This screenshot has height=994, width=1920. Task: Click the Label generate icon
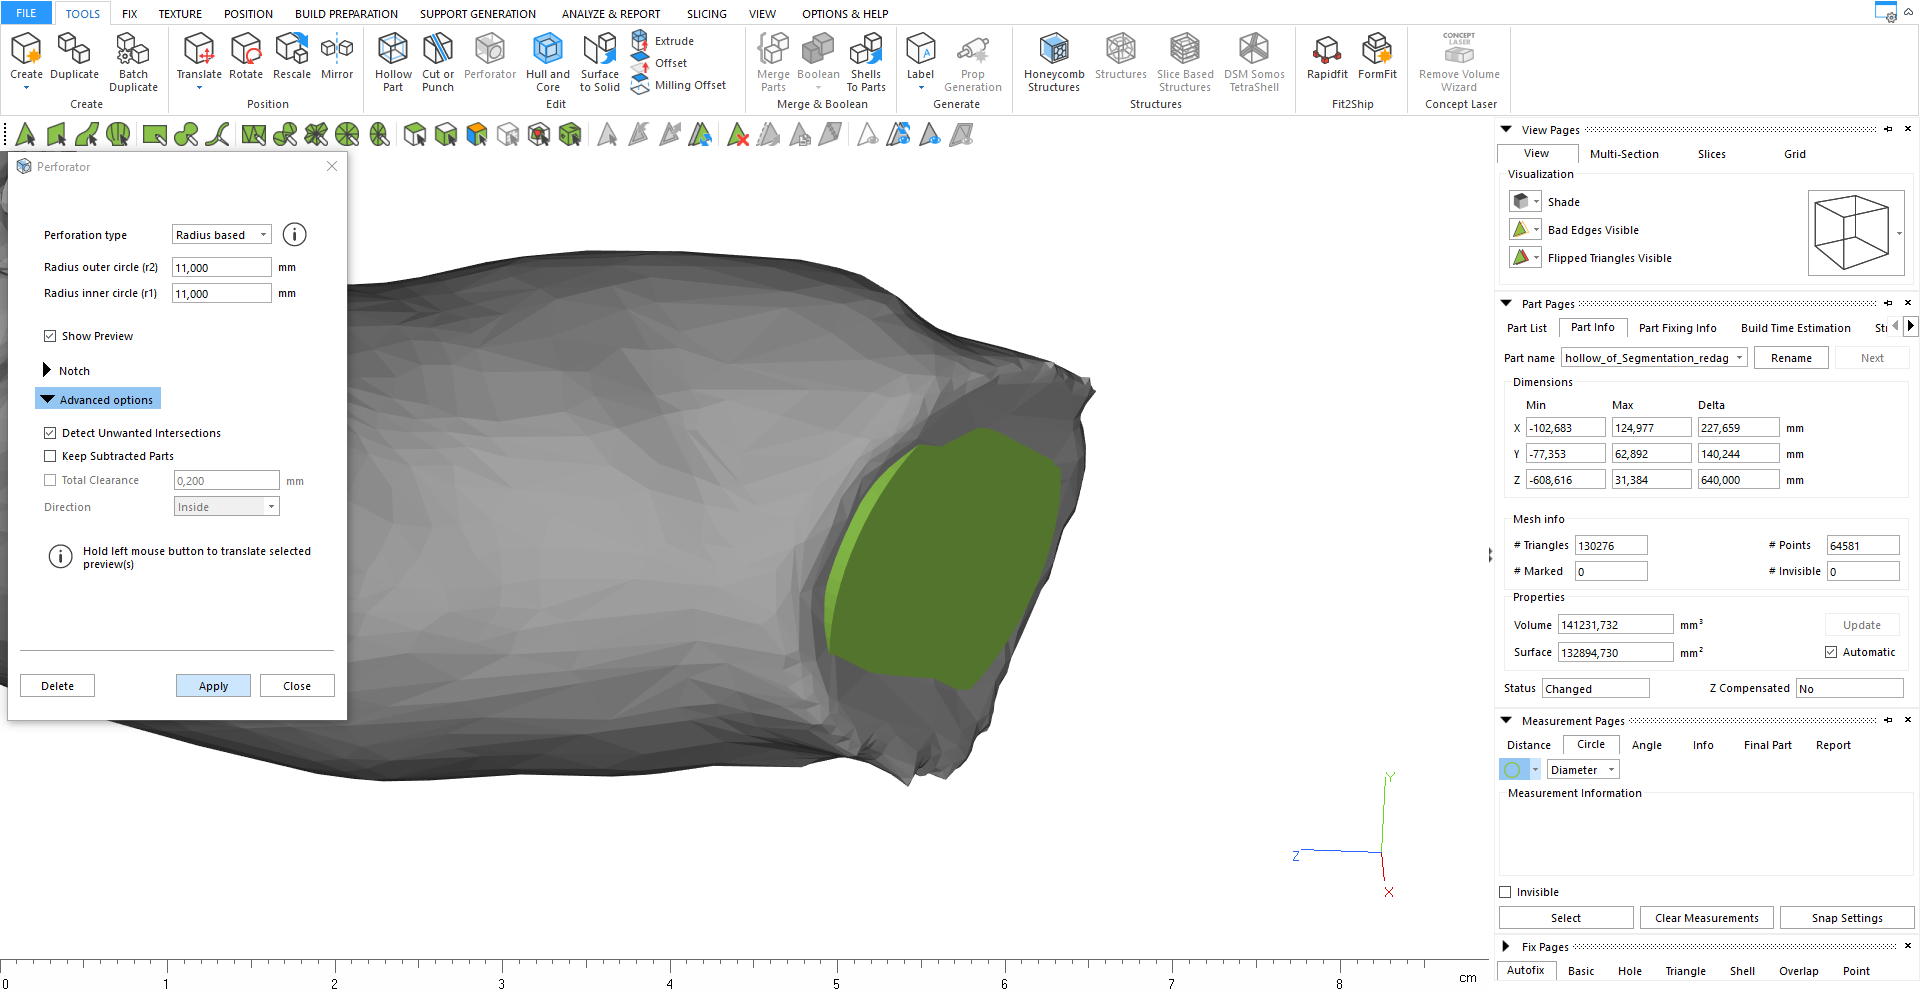click(x=920, y=49)
